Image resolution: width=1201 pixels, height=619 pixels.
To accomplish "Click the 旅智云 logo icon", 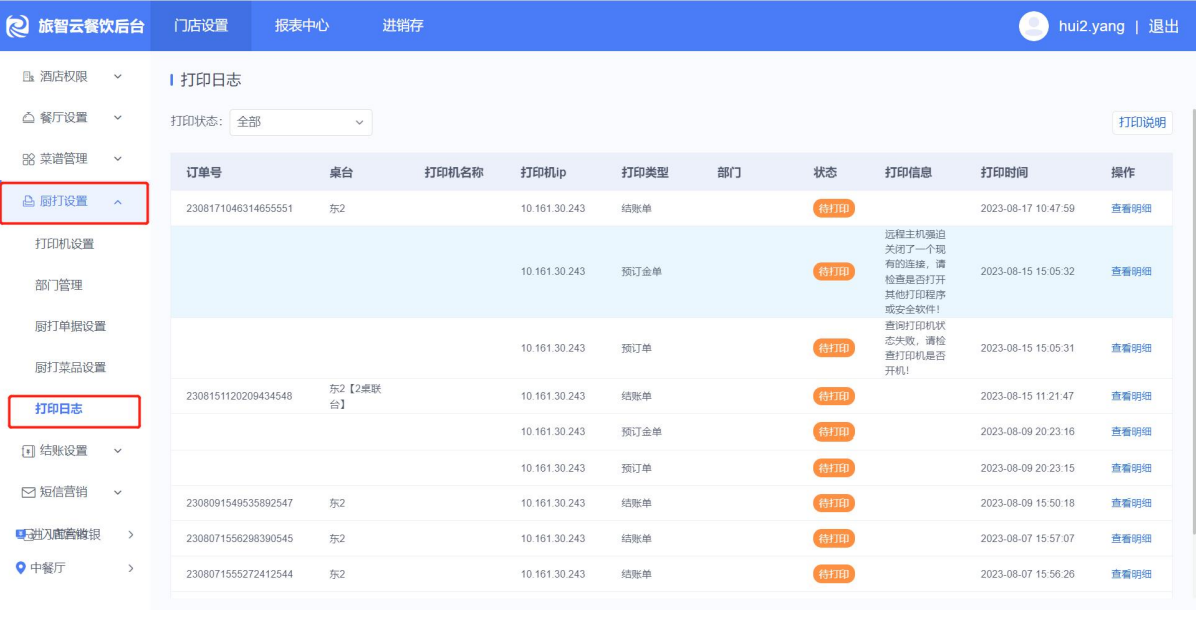I will (x=18, y=26).
